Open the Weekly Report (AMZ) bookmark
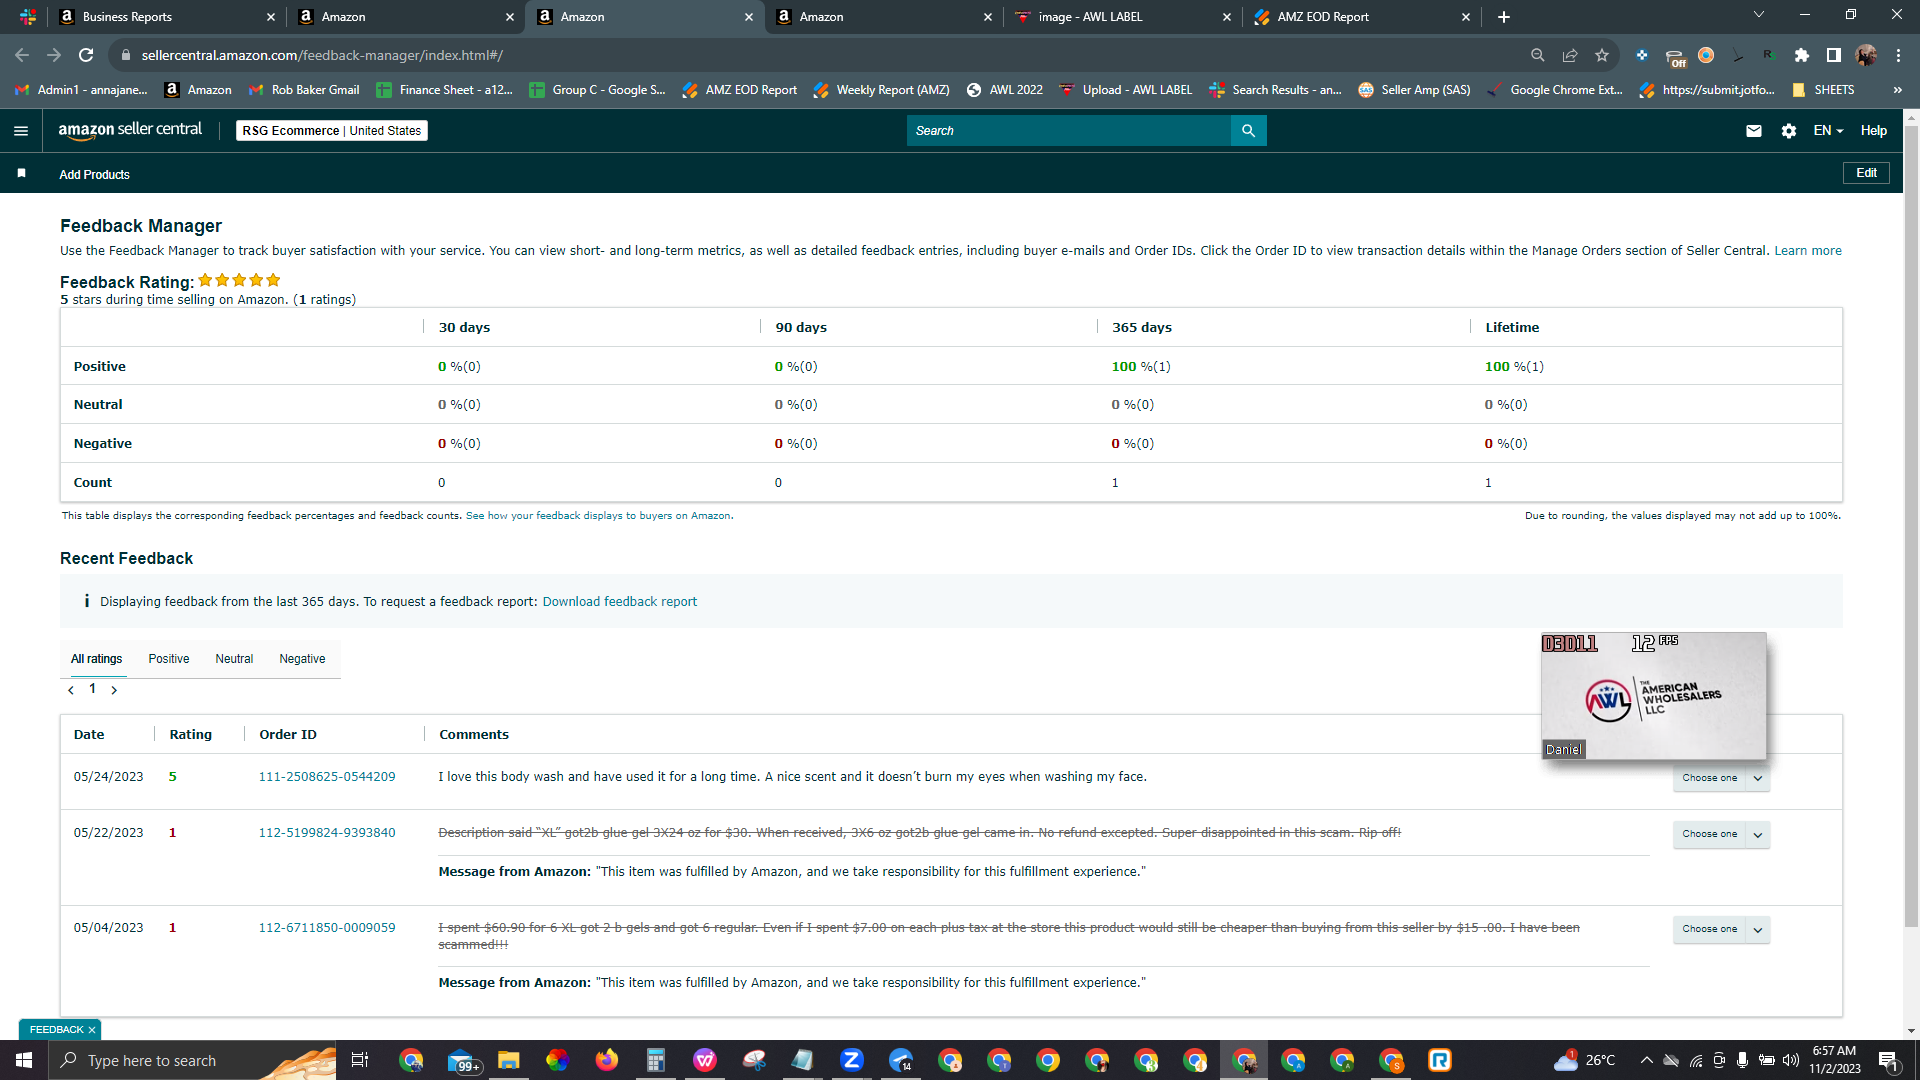This screenshot has height=1080, width=1920. [881, 90]
